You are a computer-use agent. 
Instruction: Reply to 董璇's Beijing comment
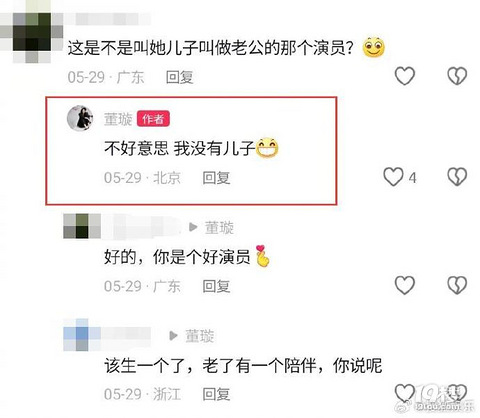click(x=216, y=178)
